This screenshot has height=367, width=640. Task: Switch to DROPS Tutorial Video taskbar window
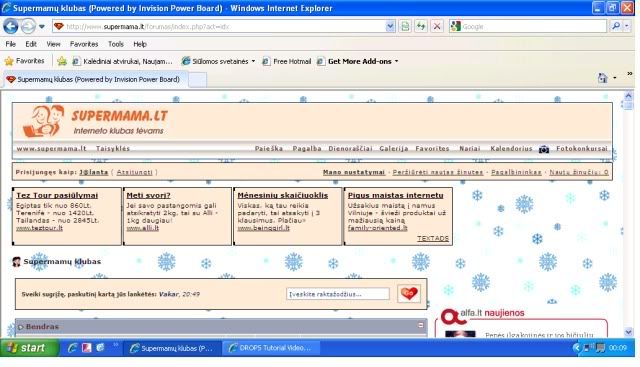270,348
